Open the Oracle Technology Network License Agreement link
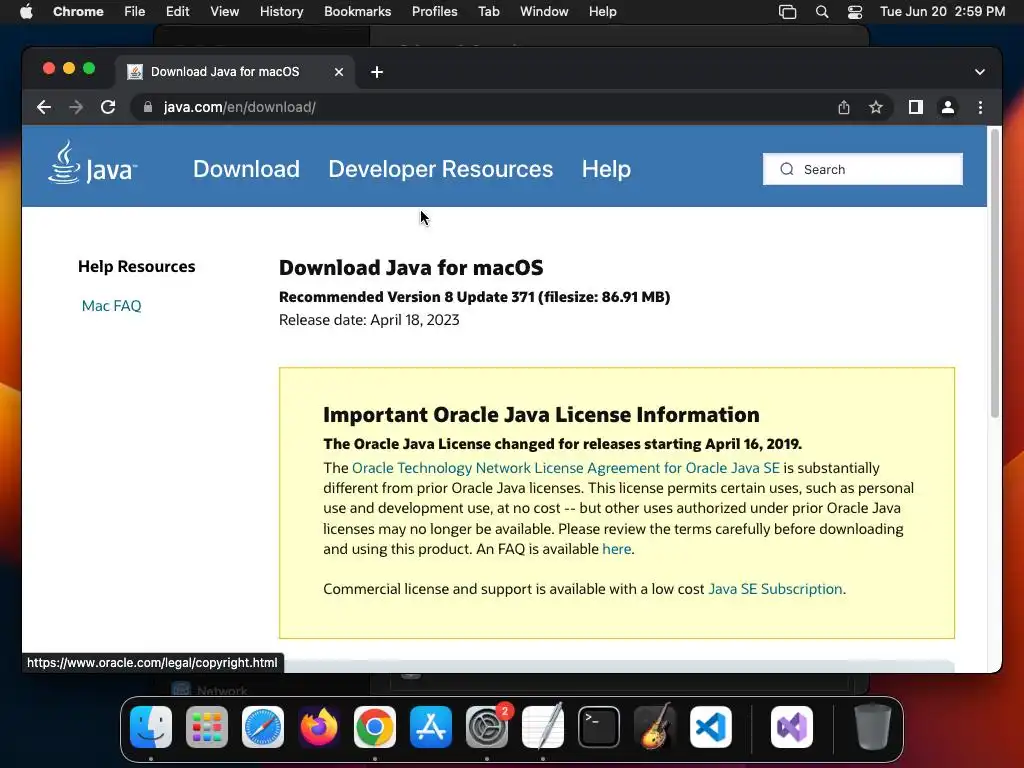Viewport: 1024px width, 768px height. coord(566,468)
